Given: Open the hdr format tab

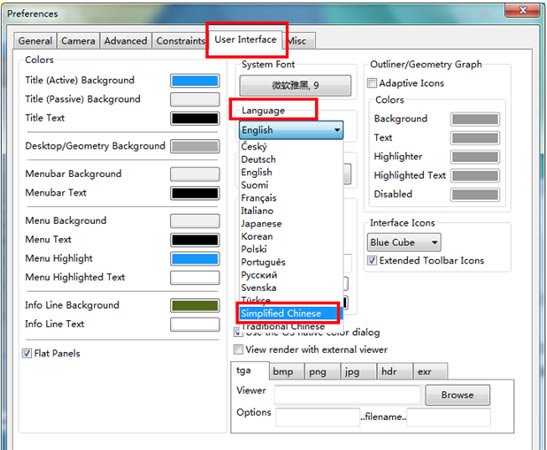Looking at the screenshot, I should (x=395, y=372).
